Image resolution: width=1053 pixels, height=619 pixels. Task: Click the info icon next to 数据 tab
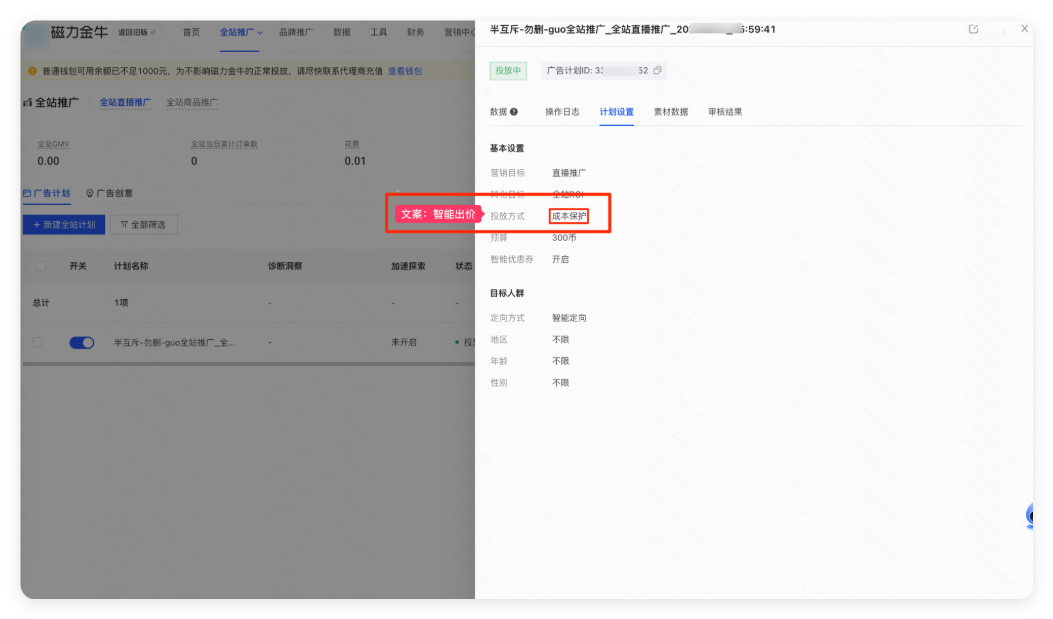click(x=512, y=111)
